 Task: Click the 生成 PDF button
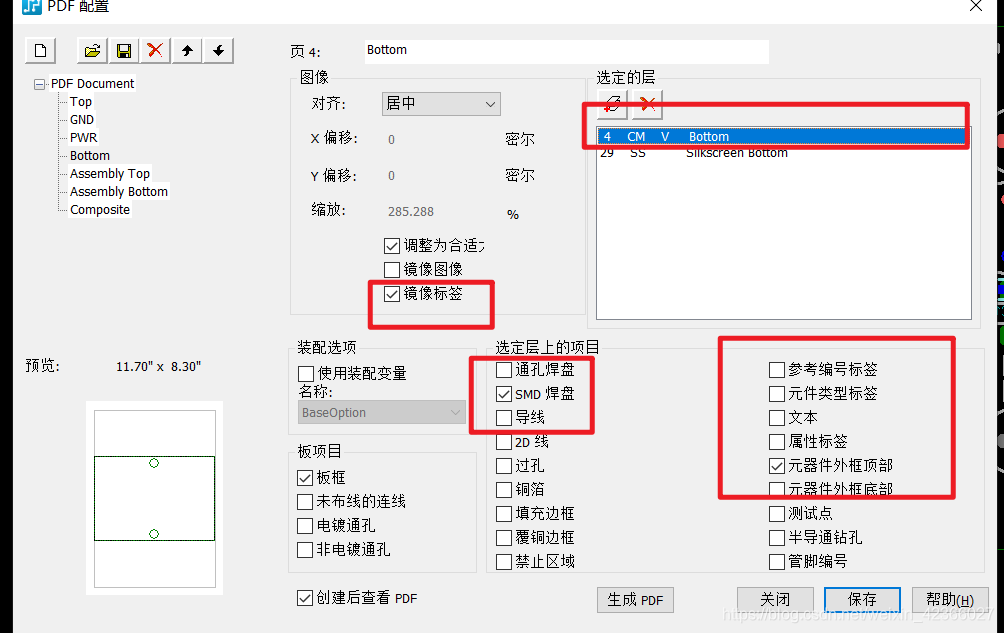click(635, 600)
